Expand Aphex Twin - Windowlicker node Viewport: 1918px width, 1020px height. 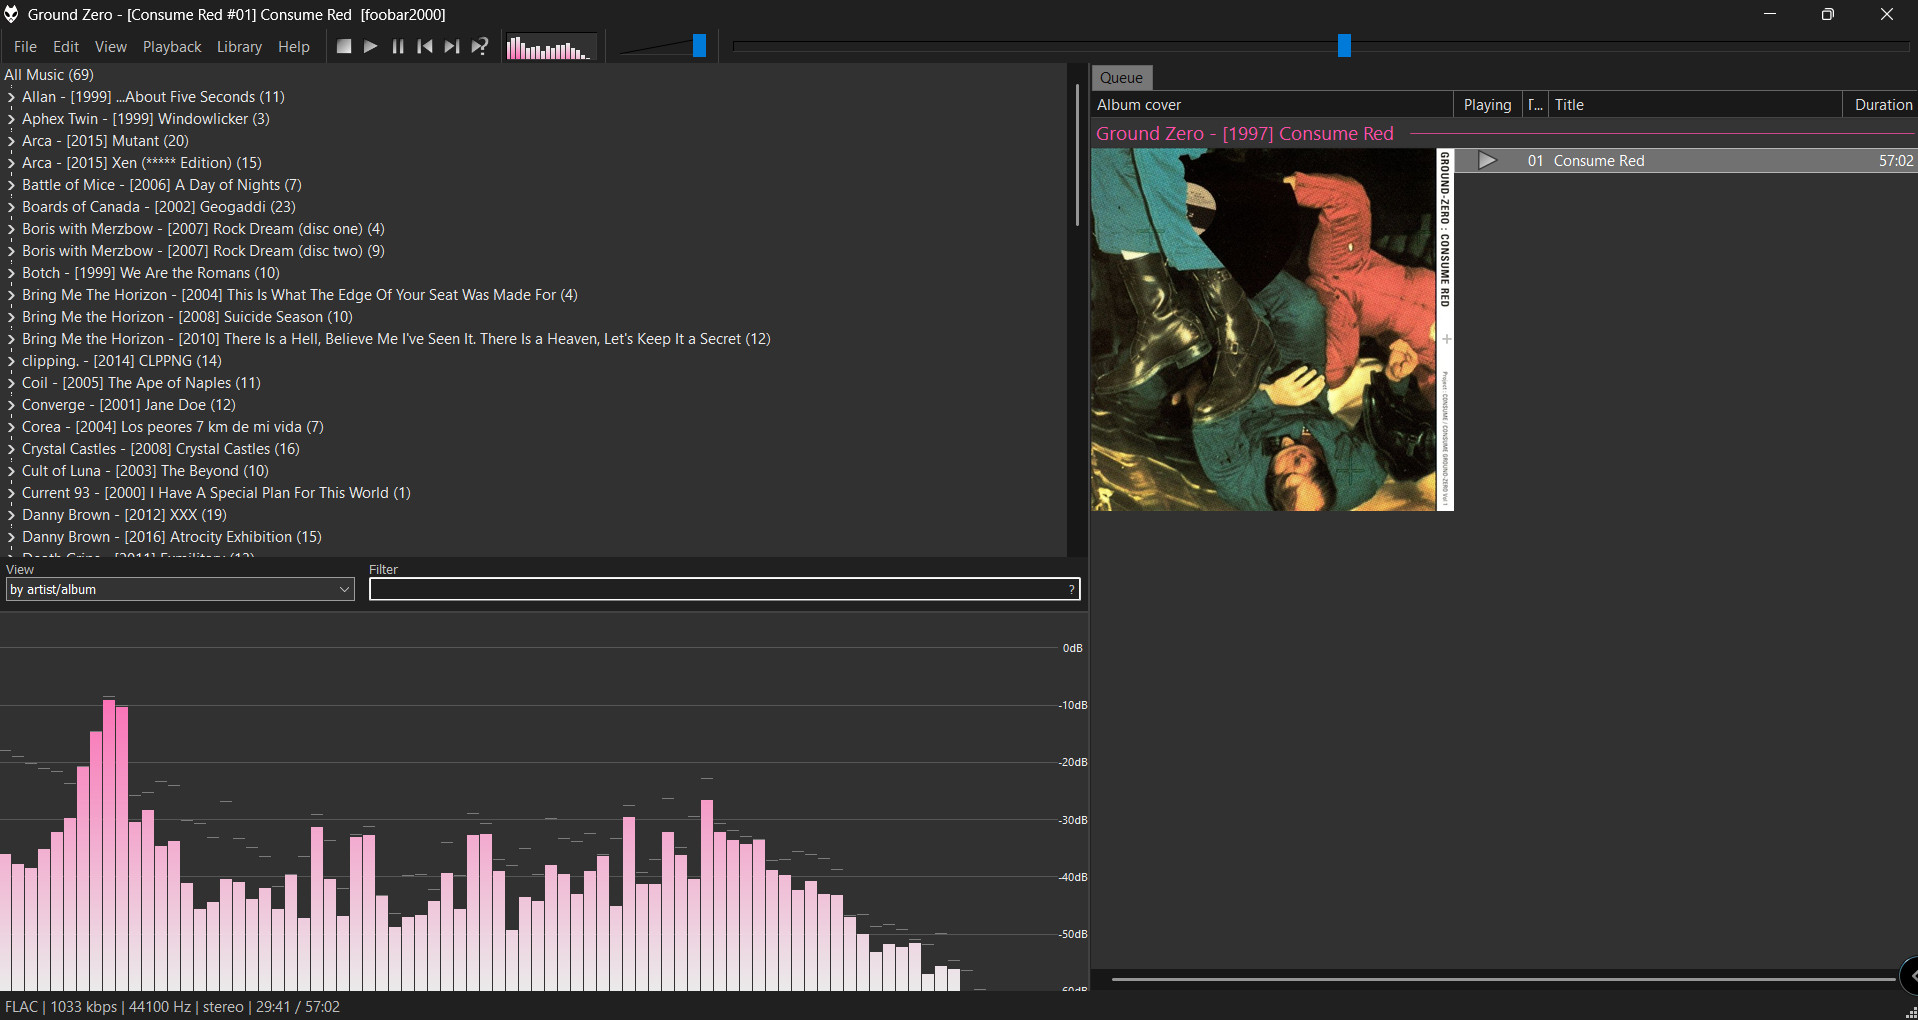11,119
